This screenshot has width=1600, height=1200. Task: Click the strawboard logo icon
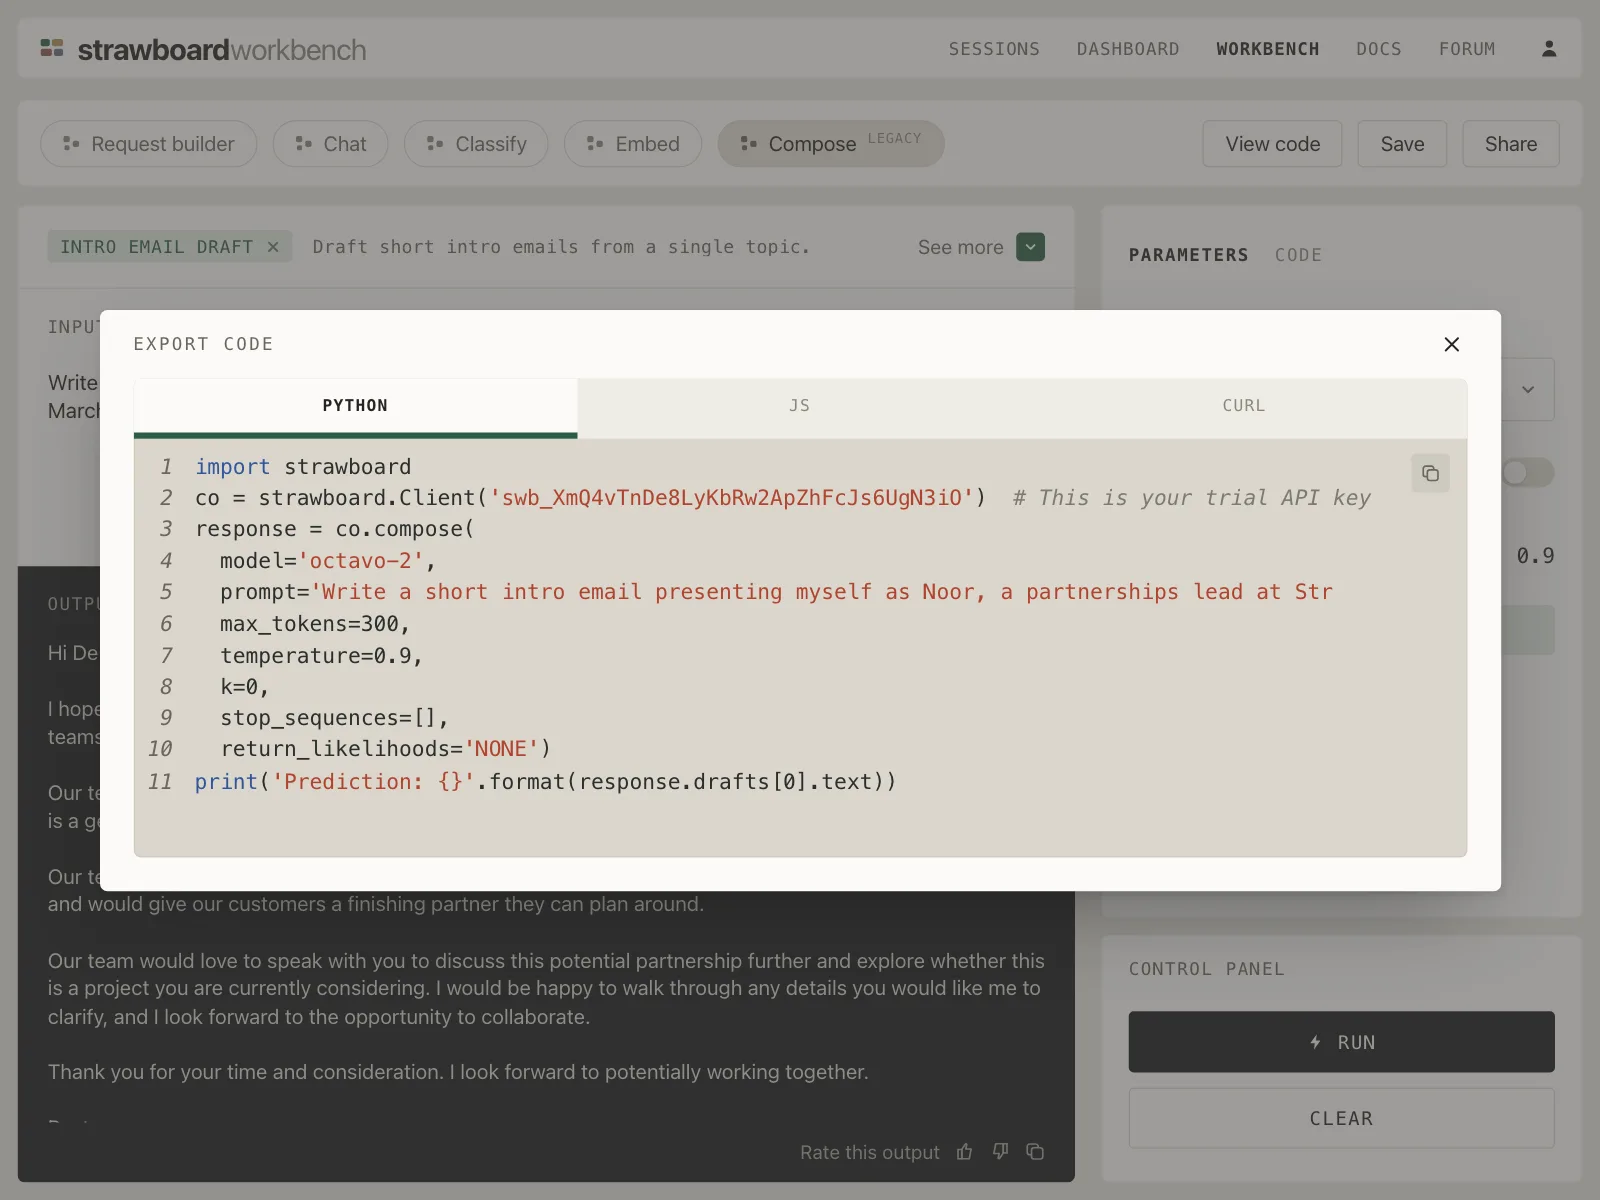click(52, 48)
